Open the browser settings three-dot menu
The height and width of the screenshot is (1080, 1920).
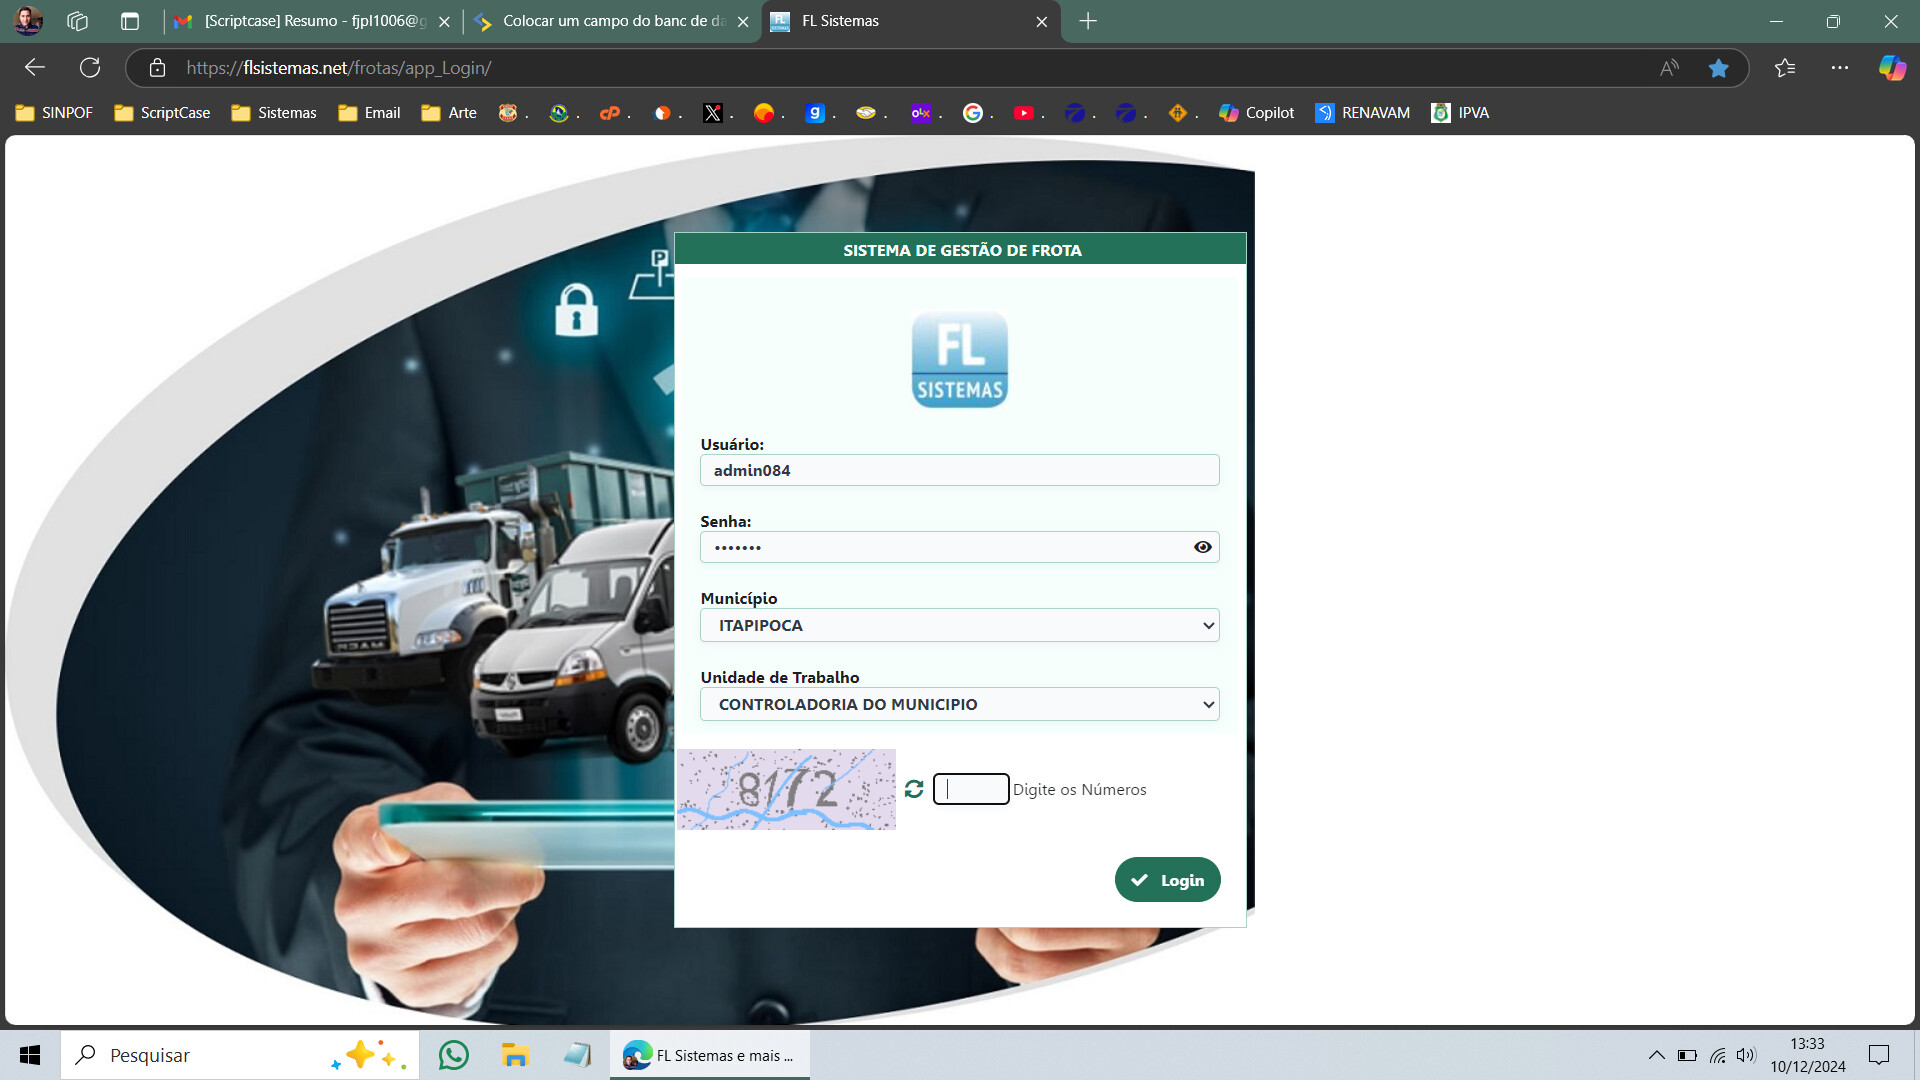(1839, 68)
